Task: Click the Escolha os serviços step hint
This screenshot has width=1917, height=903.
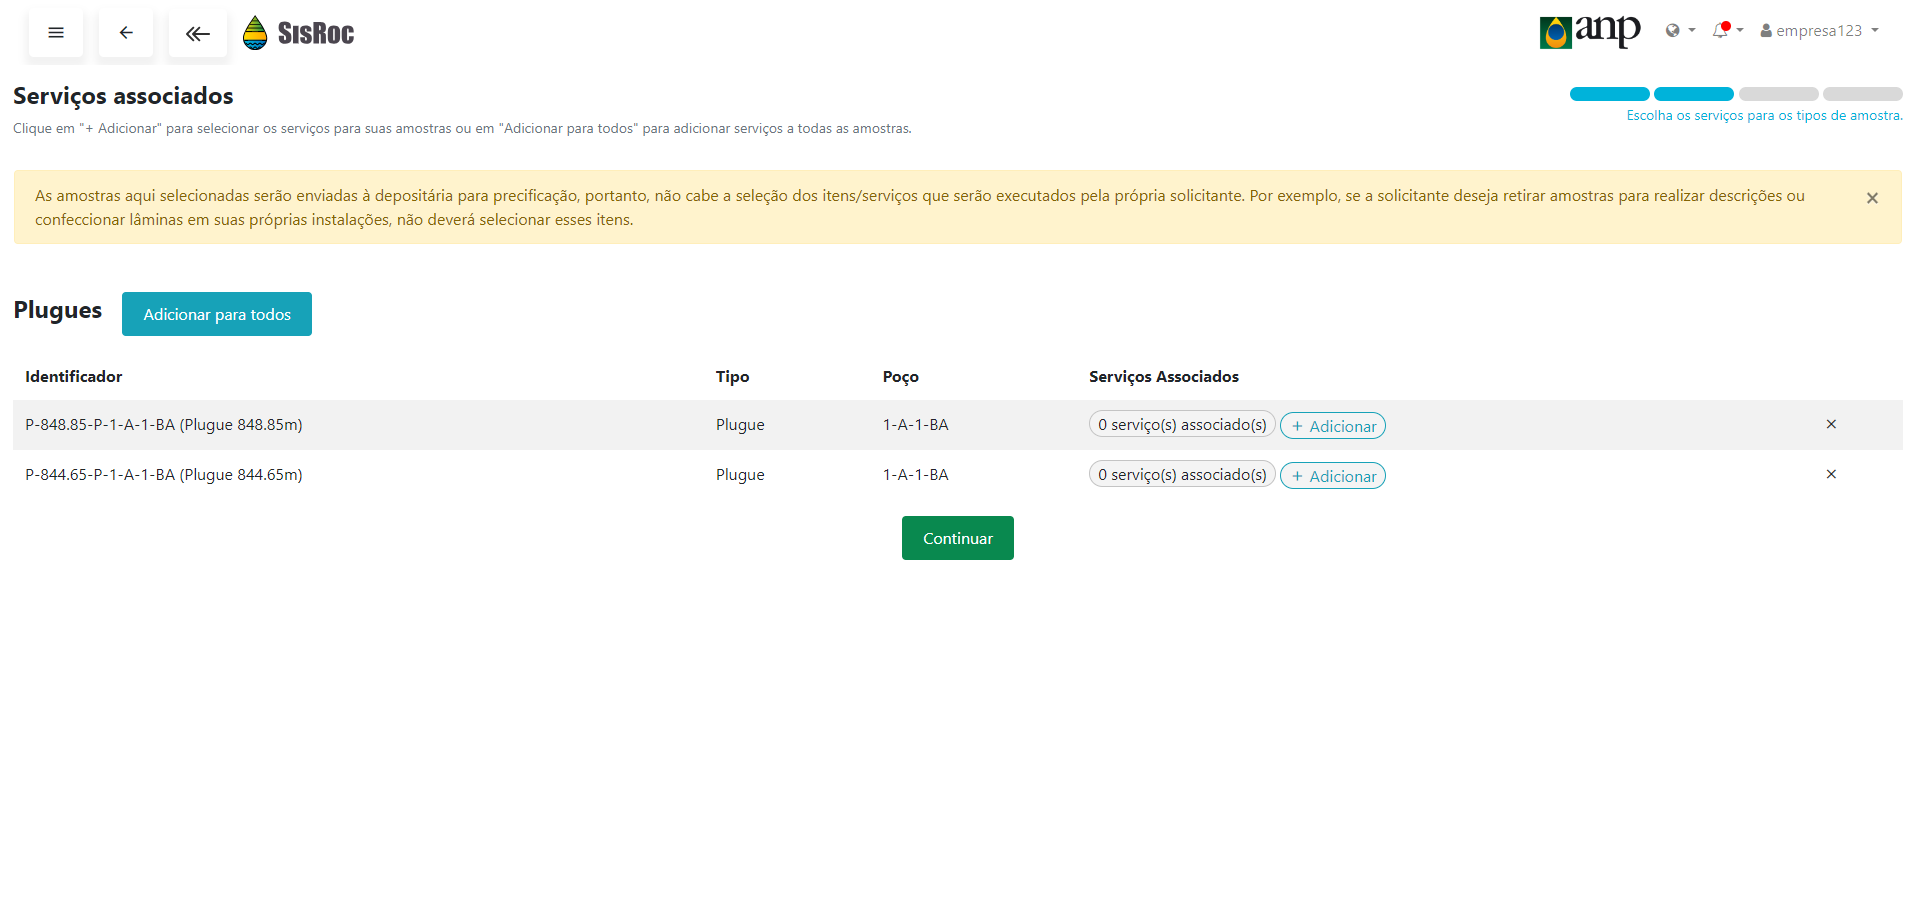Action: coord(1764,115)
